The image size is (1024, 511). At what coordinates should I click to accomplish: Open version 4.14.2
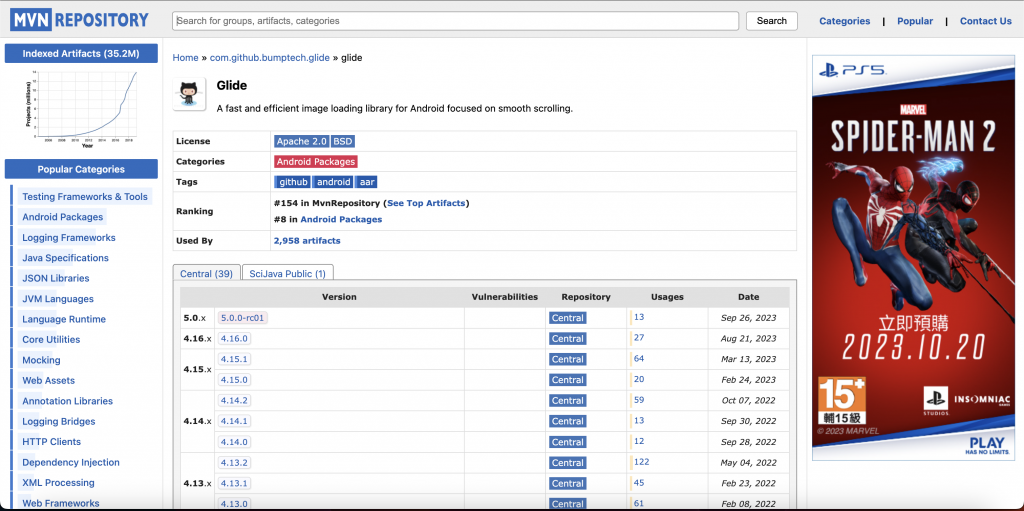pyautogui.click(x=234, y=400)
